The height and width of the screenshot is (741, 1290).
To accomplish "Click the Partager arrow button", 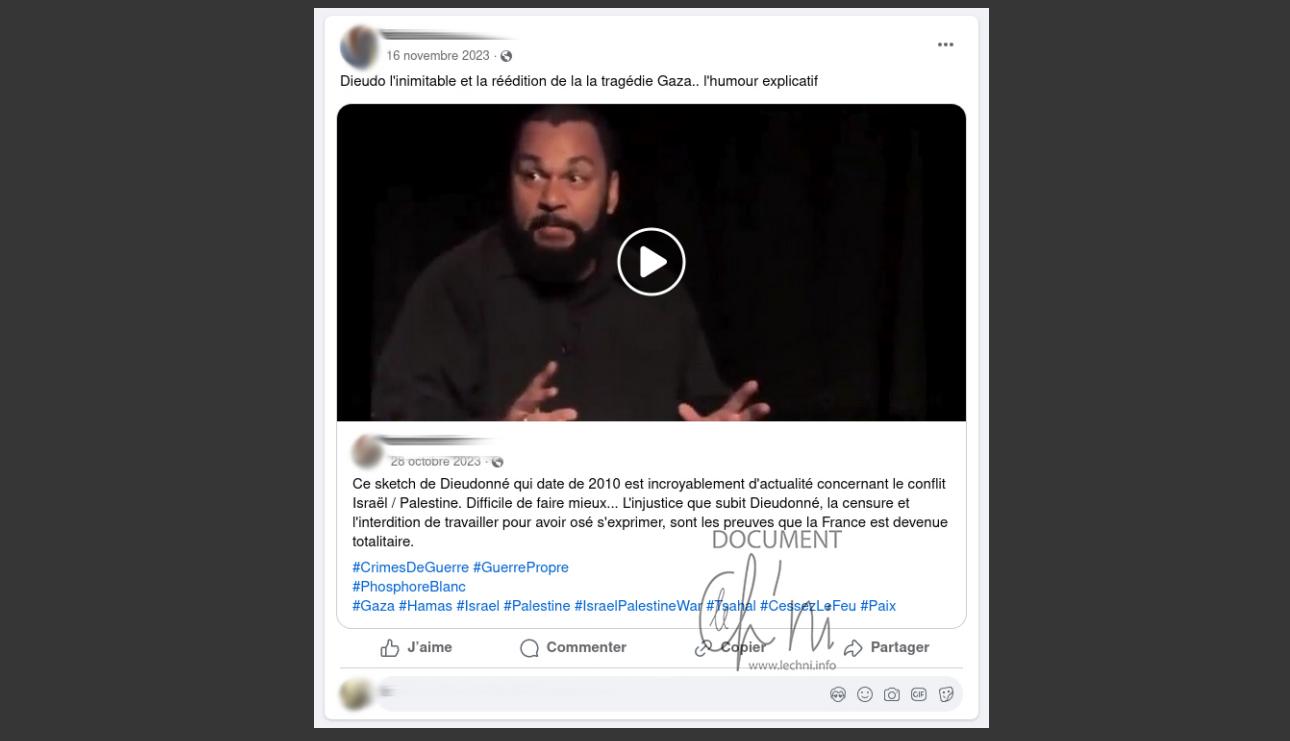I will click(x=886, y=648).
